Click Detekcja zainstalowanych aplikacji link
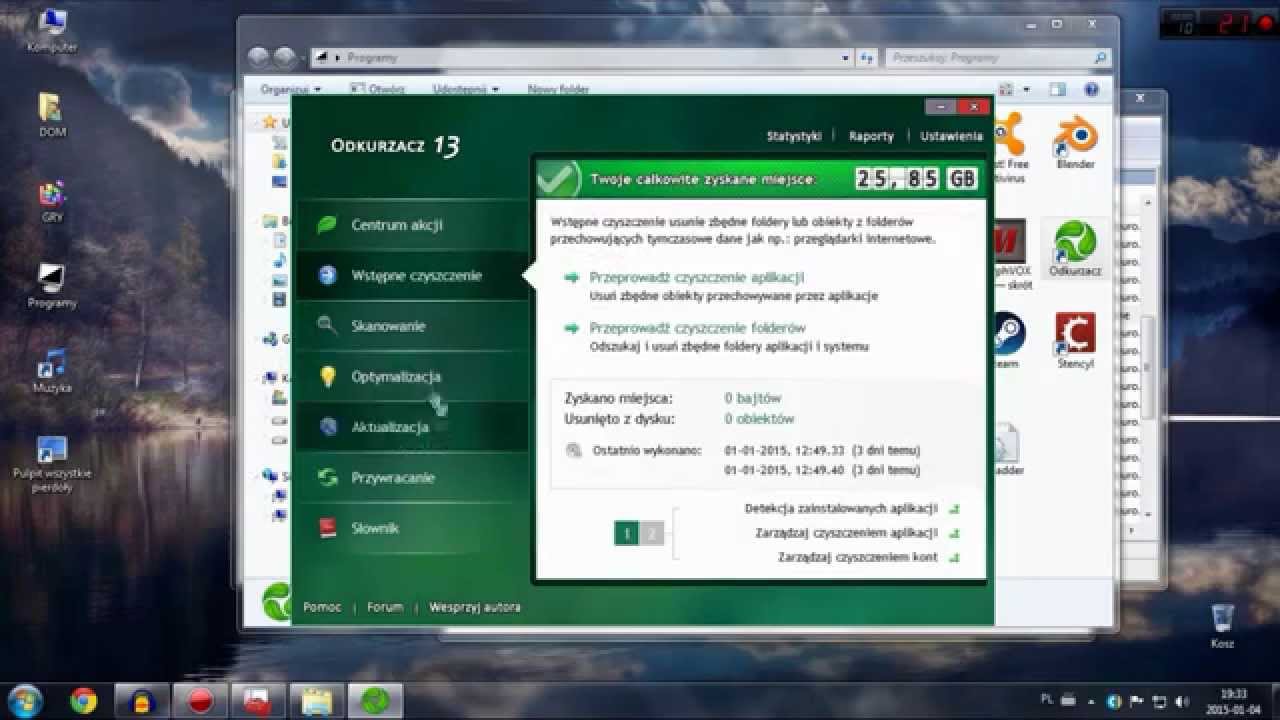Viewport: 1280px width, 720px height. coord(841,509)
